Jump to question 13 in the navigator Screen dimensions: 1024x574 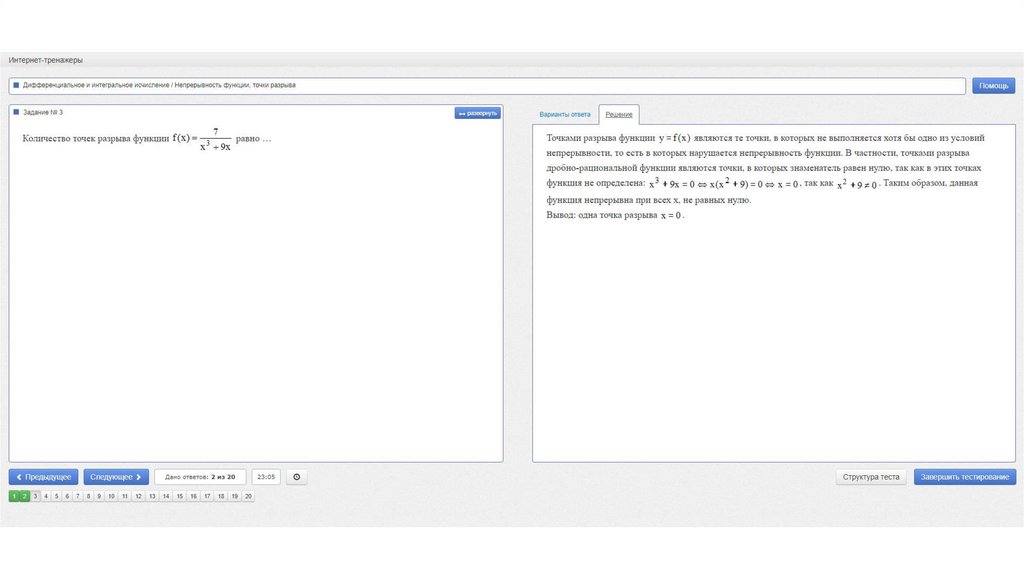click(152, 496)
